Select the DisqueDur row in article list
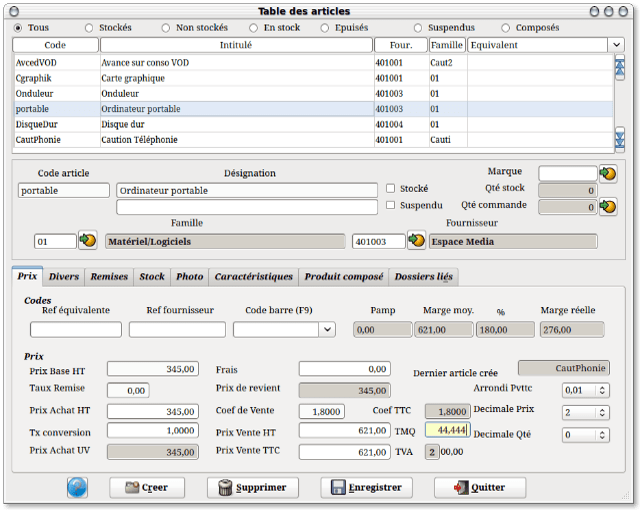 pos(313,124)
